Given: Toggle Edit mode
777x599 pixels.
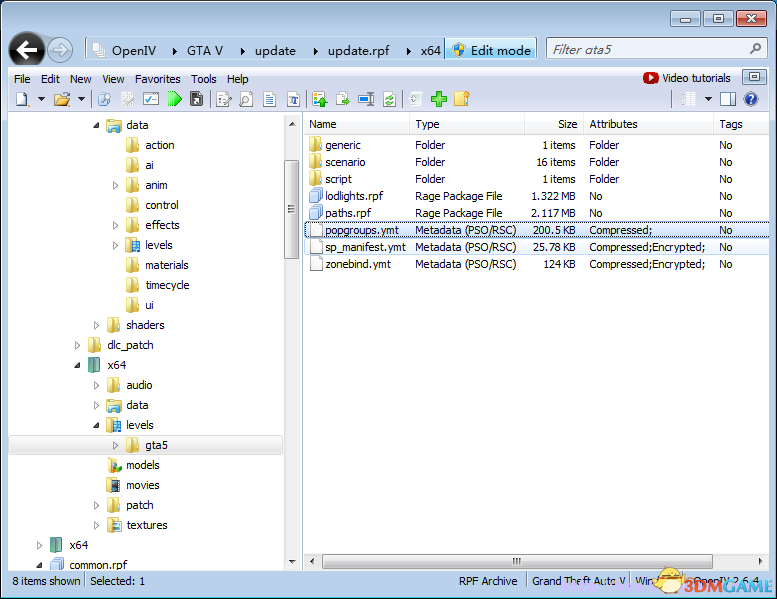Looking at the screenshot, I should (492, 50).
